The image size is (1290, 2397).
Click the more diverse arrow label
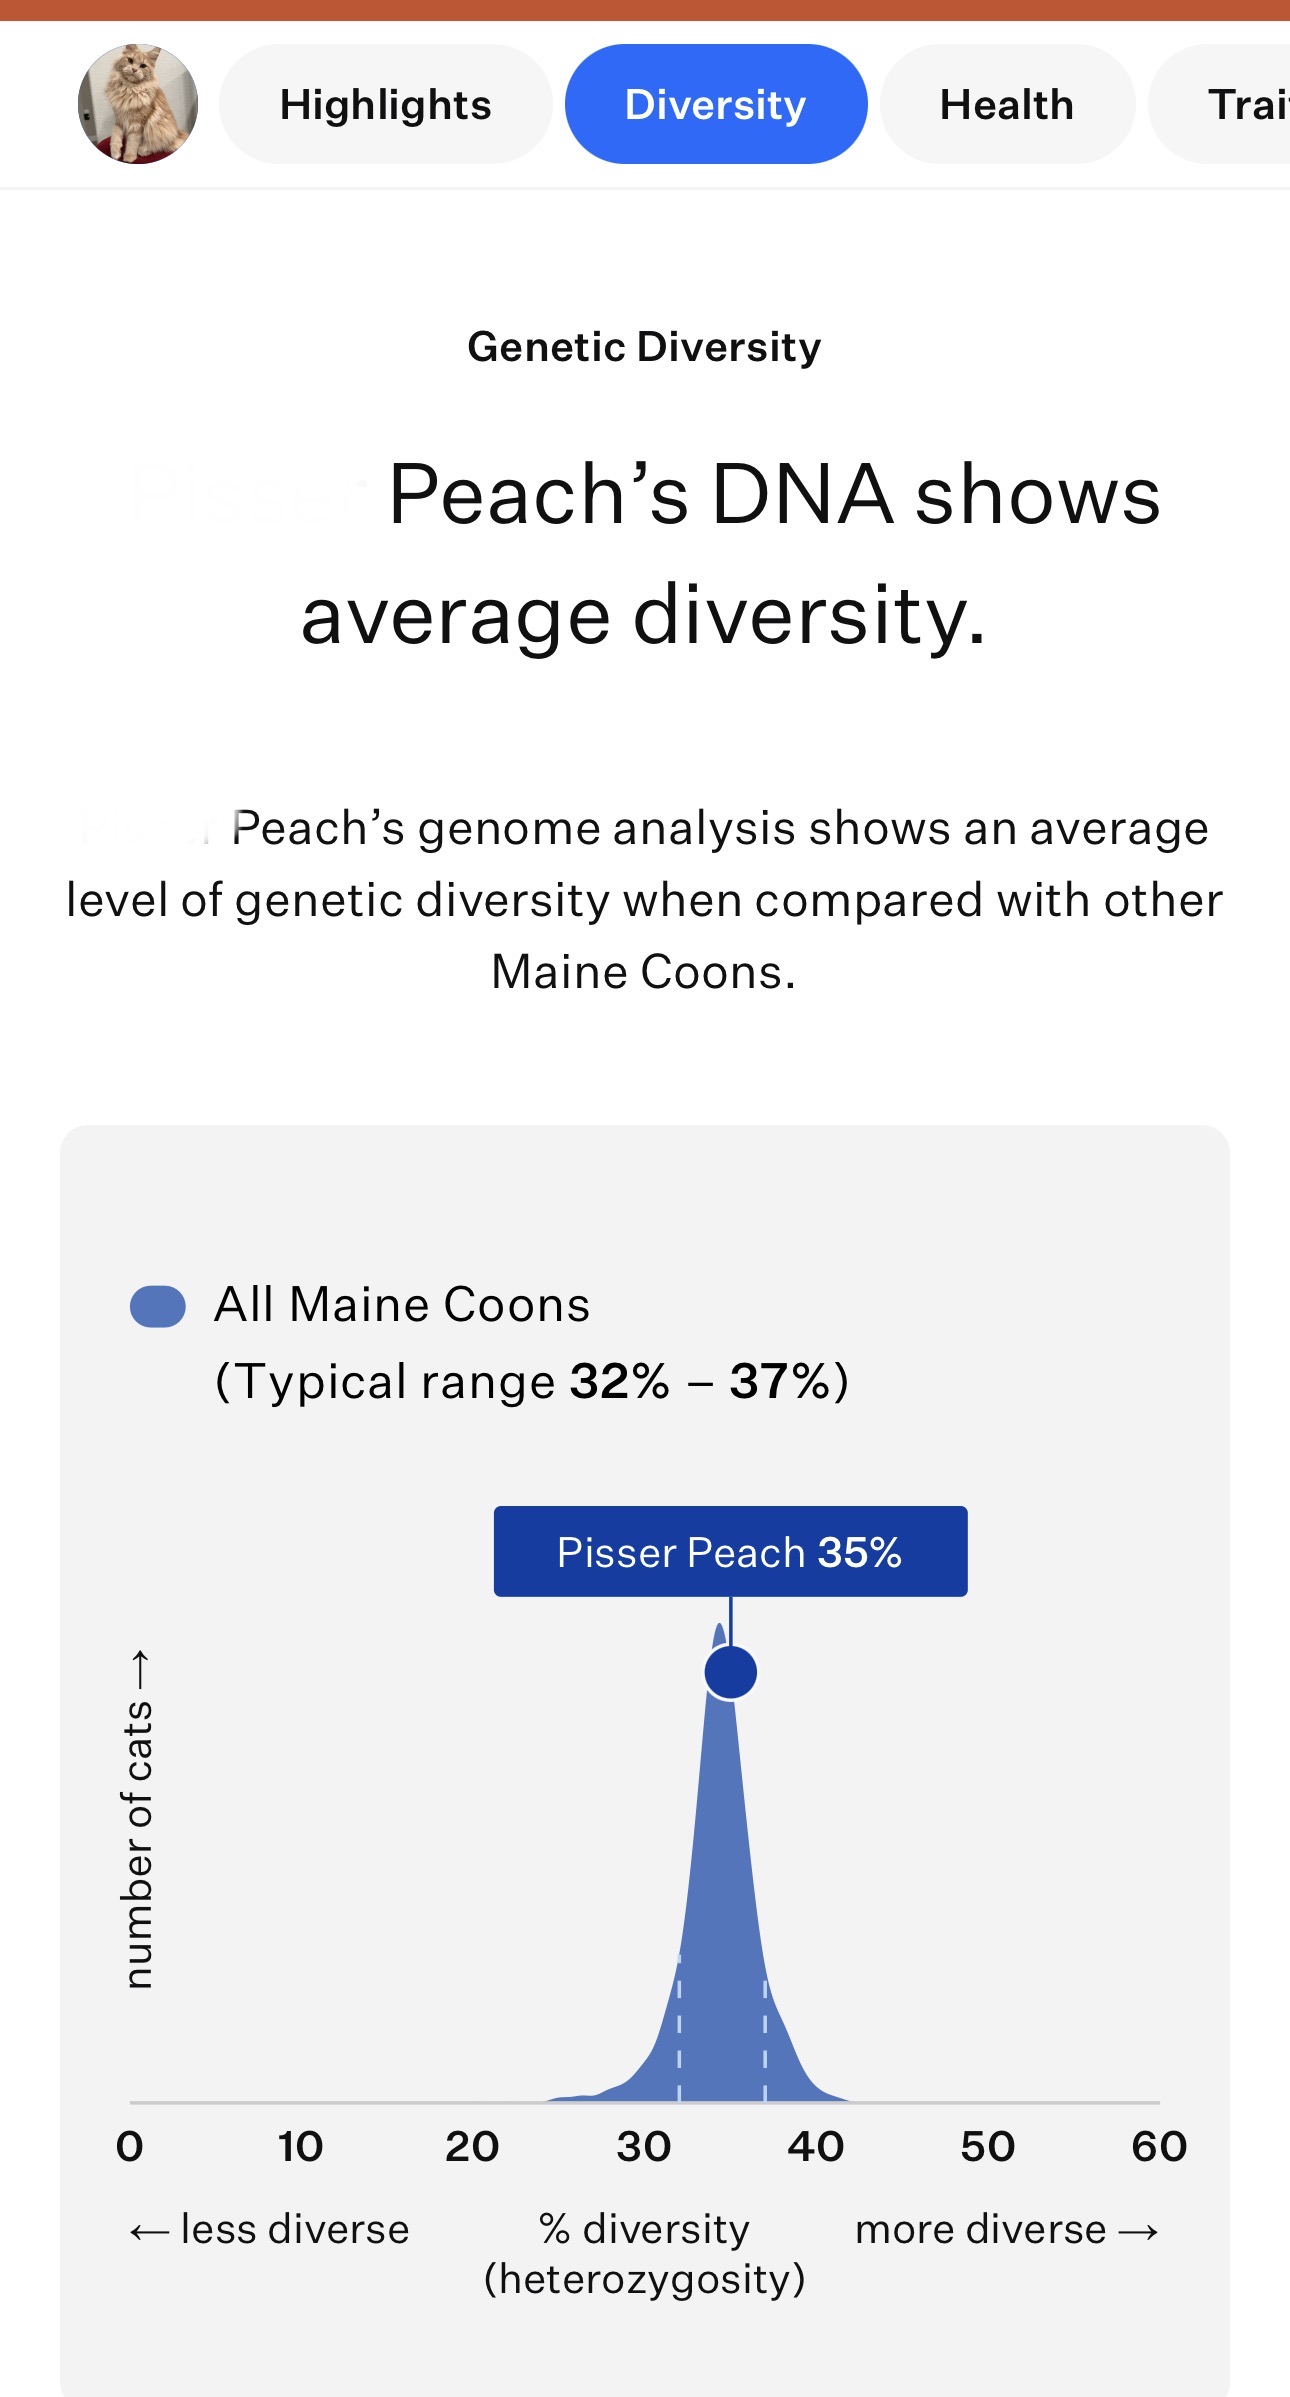click(1007, 2229)
